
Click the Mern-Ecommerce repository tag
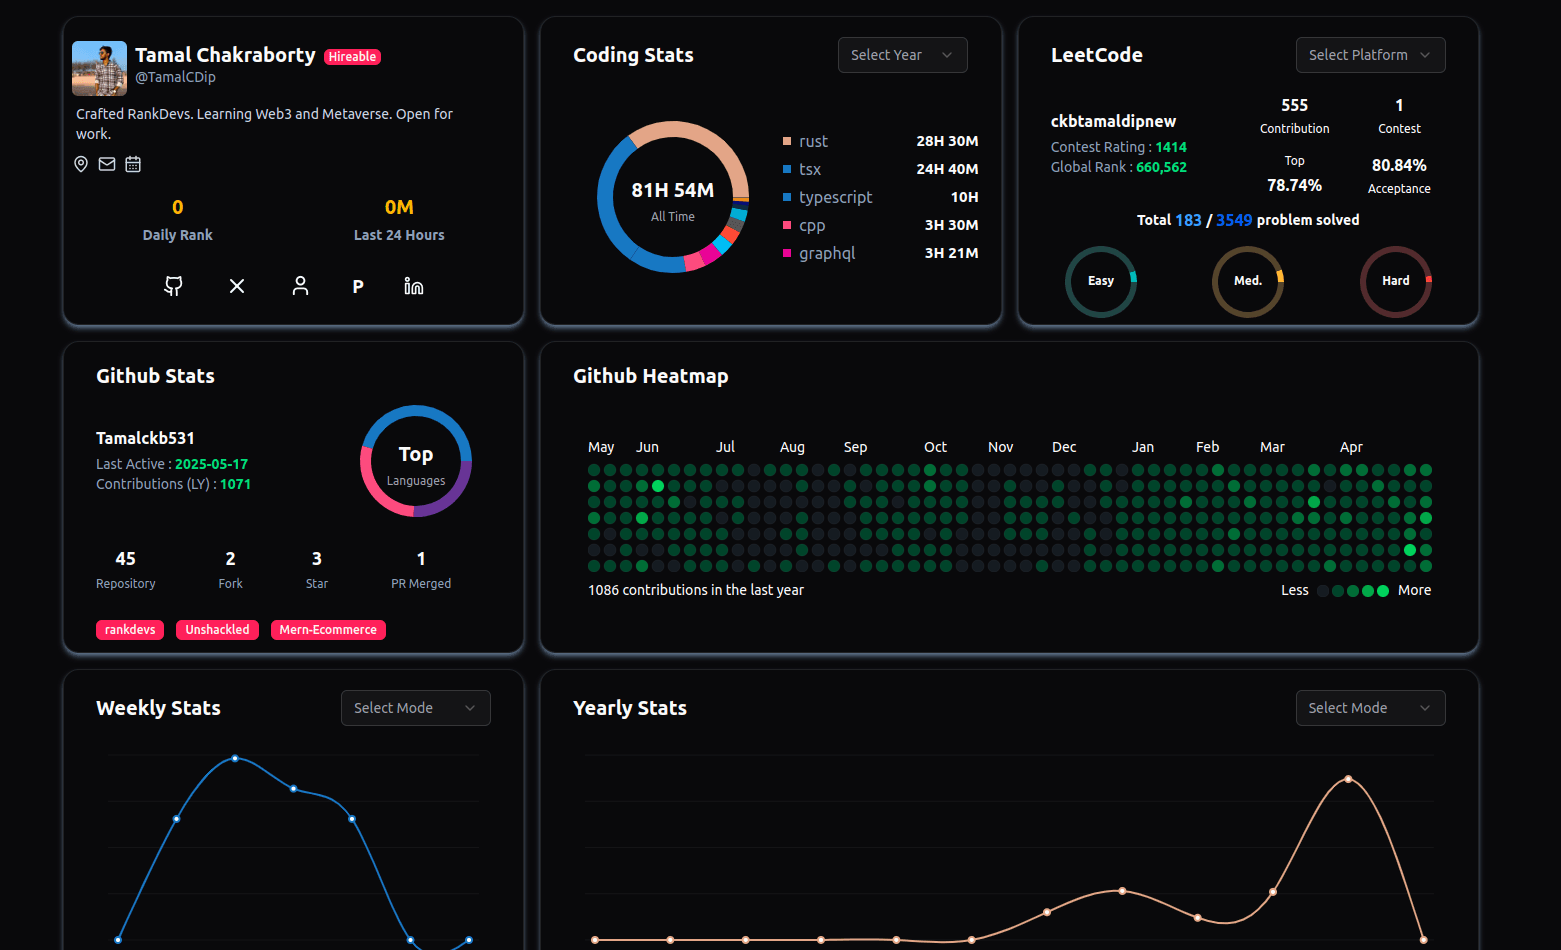[x=328, y=630]
